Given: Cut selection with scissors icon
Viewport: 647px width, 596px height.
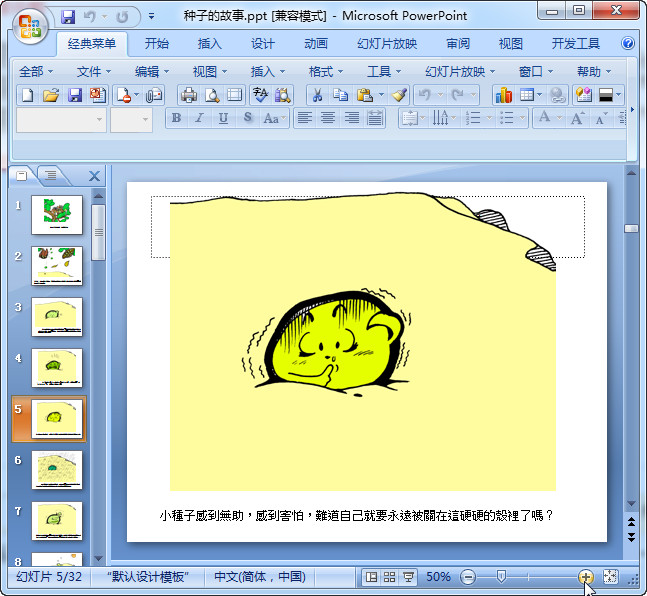Looking at the screenshot, I should click(x=317, y=95).
